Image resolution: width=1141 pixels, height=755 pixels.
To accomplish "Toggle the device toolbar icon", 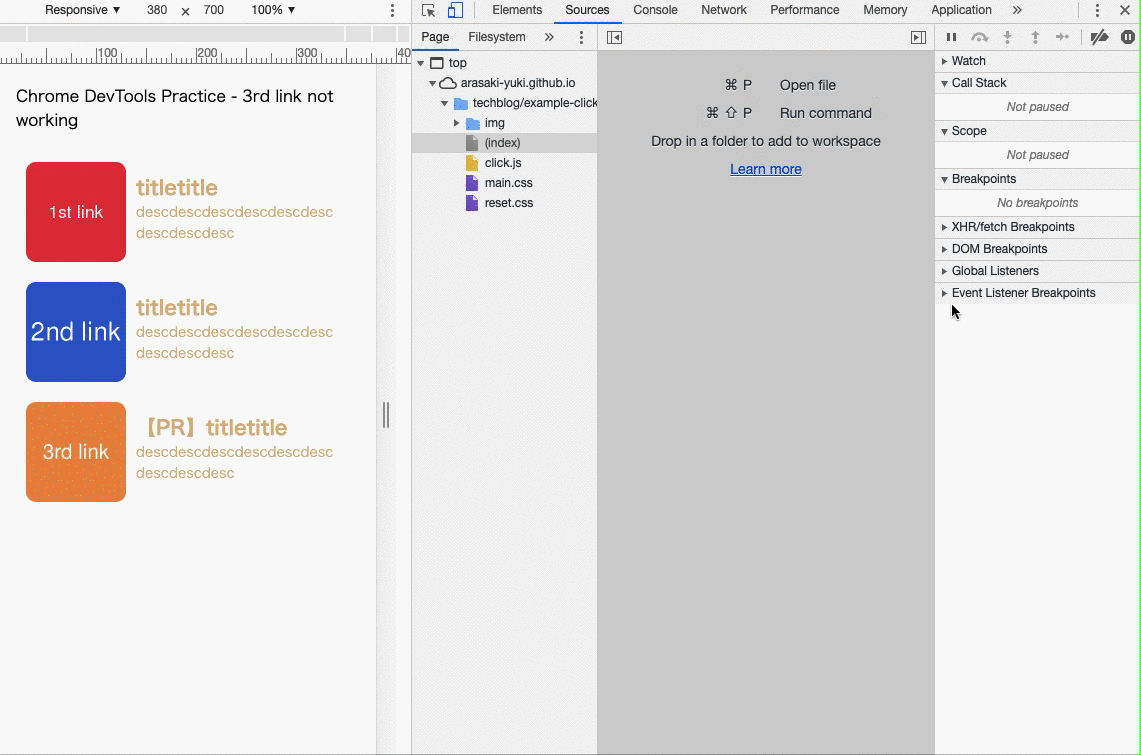I will tap(455, 11).
